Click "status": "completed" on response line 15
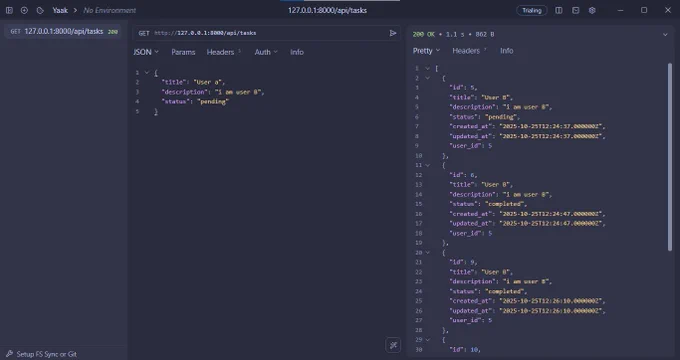Viewport: 680px width, 360px height. 488,204
